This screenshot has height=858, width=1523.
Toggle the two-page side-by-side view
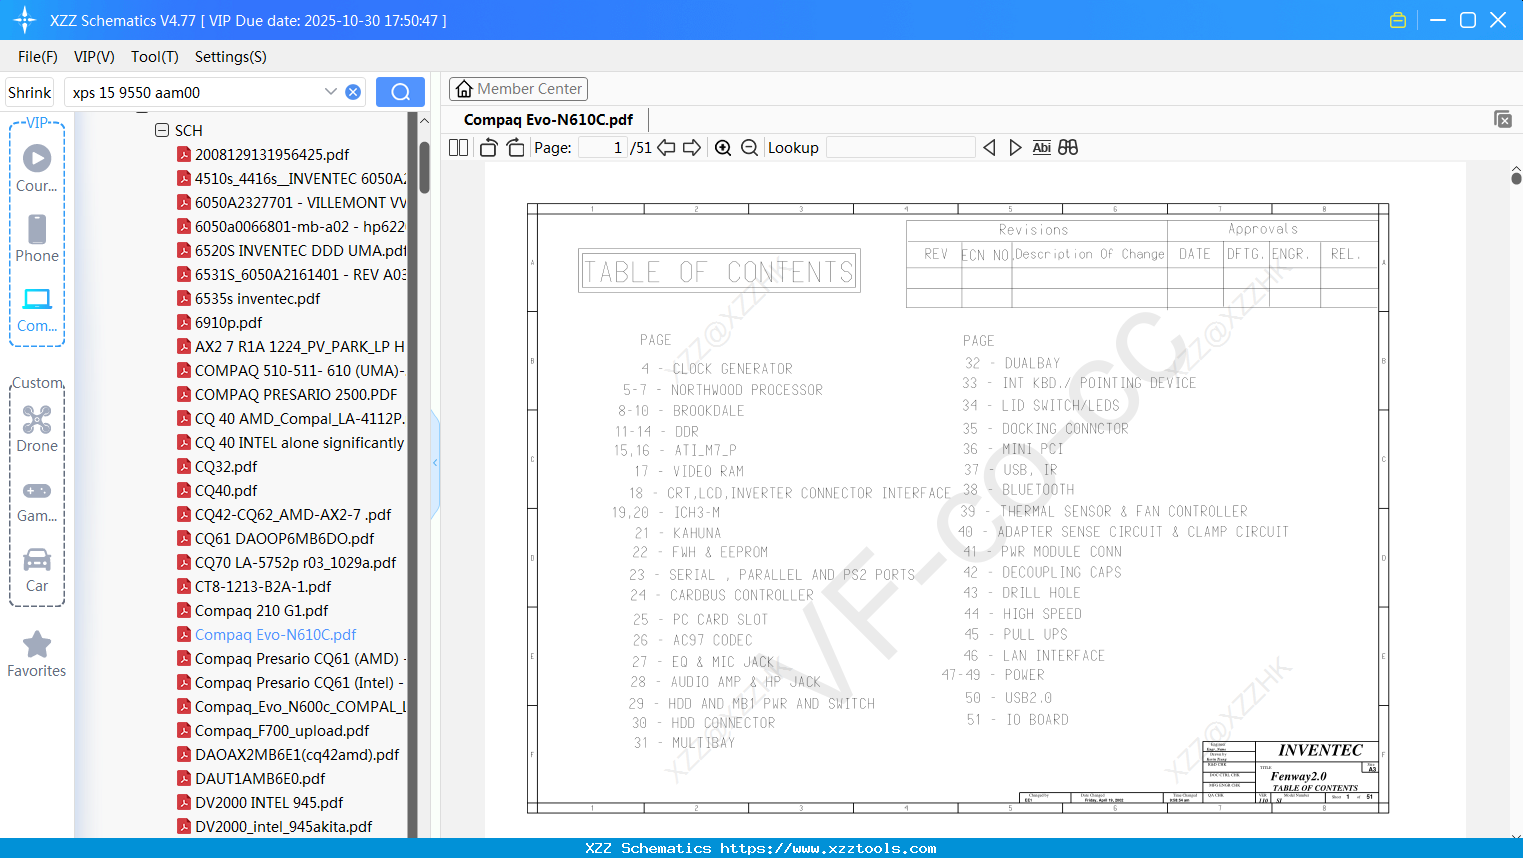click(458, 148)
